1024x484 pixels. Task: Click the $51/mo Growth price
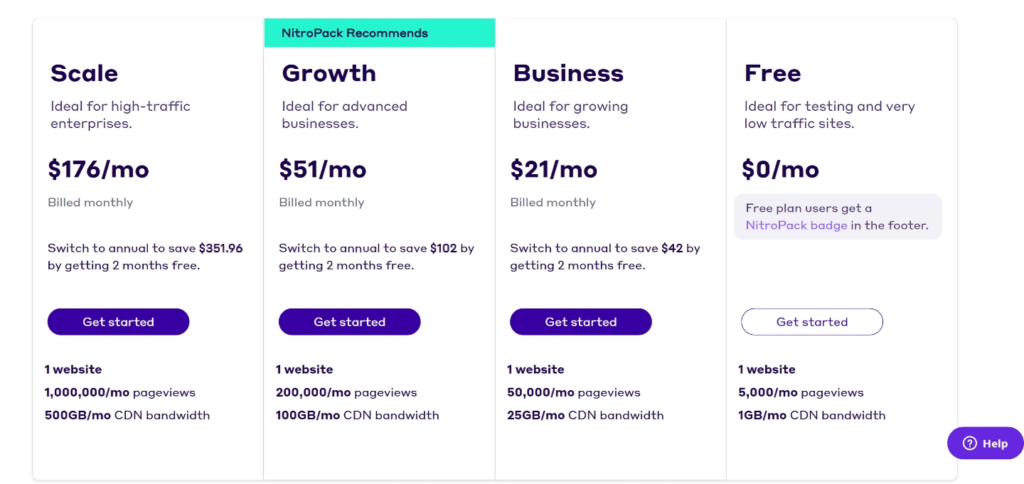[x=322, y=169]
